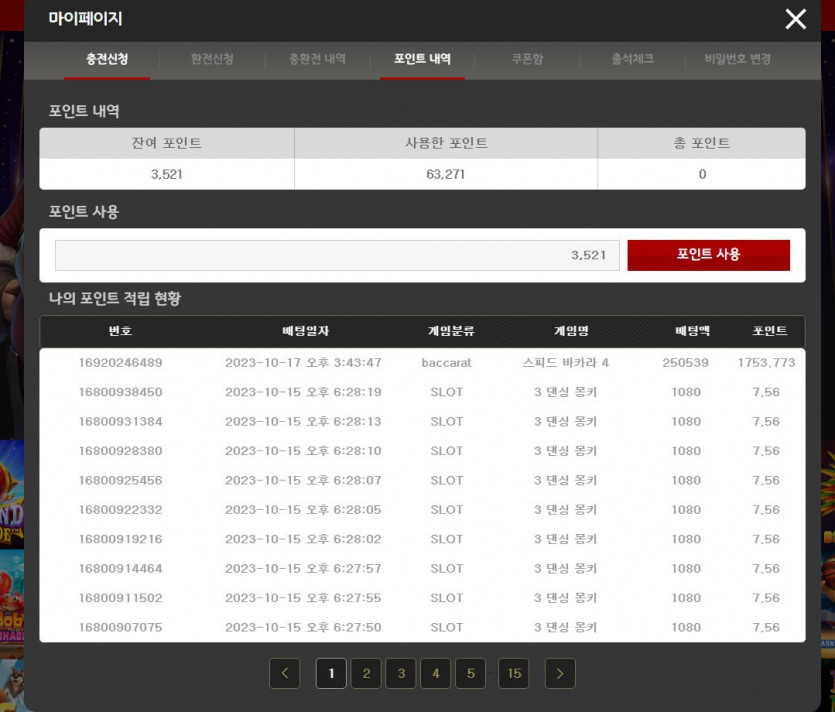This screenshot has width=835, height=712.
Task: Click the 마이페이지 dialog title
Action: (85, 19)
